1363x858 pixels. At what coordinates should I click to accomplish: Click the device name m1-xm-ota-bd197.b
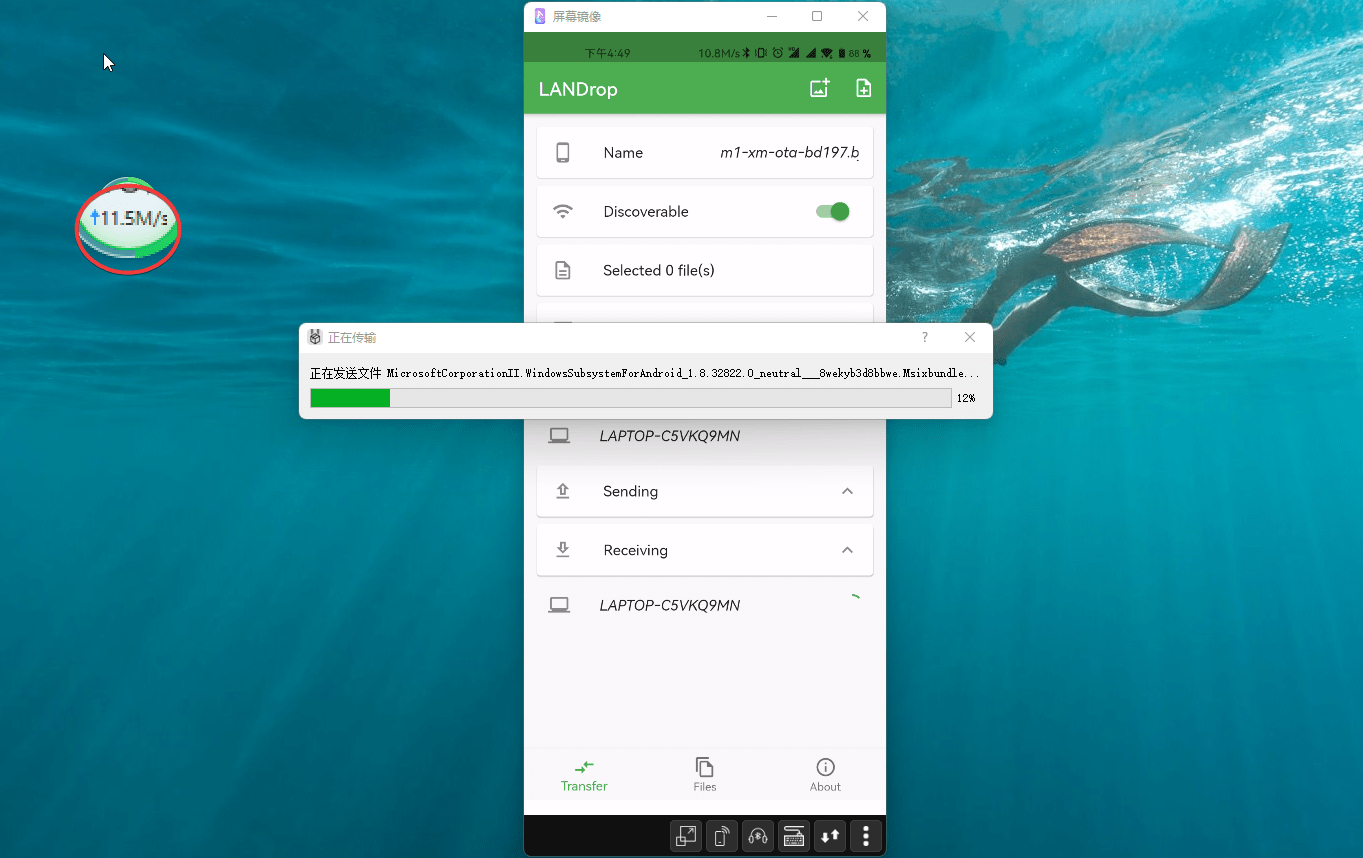(x=789, y=153)
